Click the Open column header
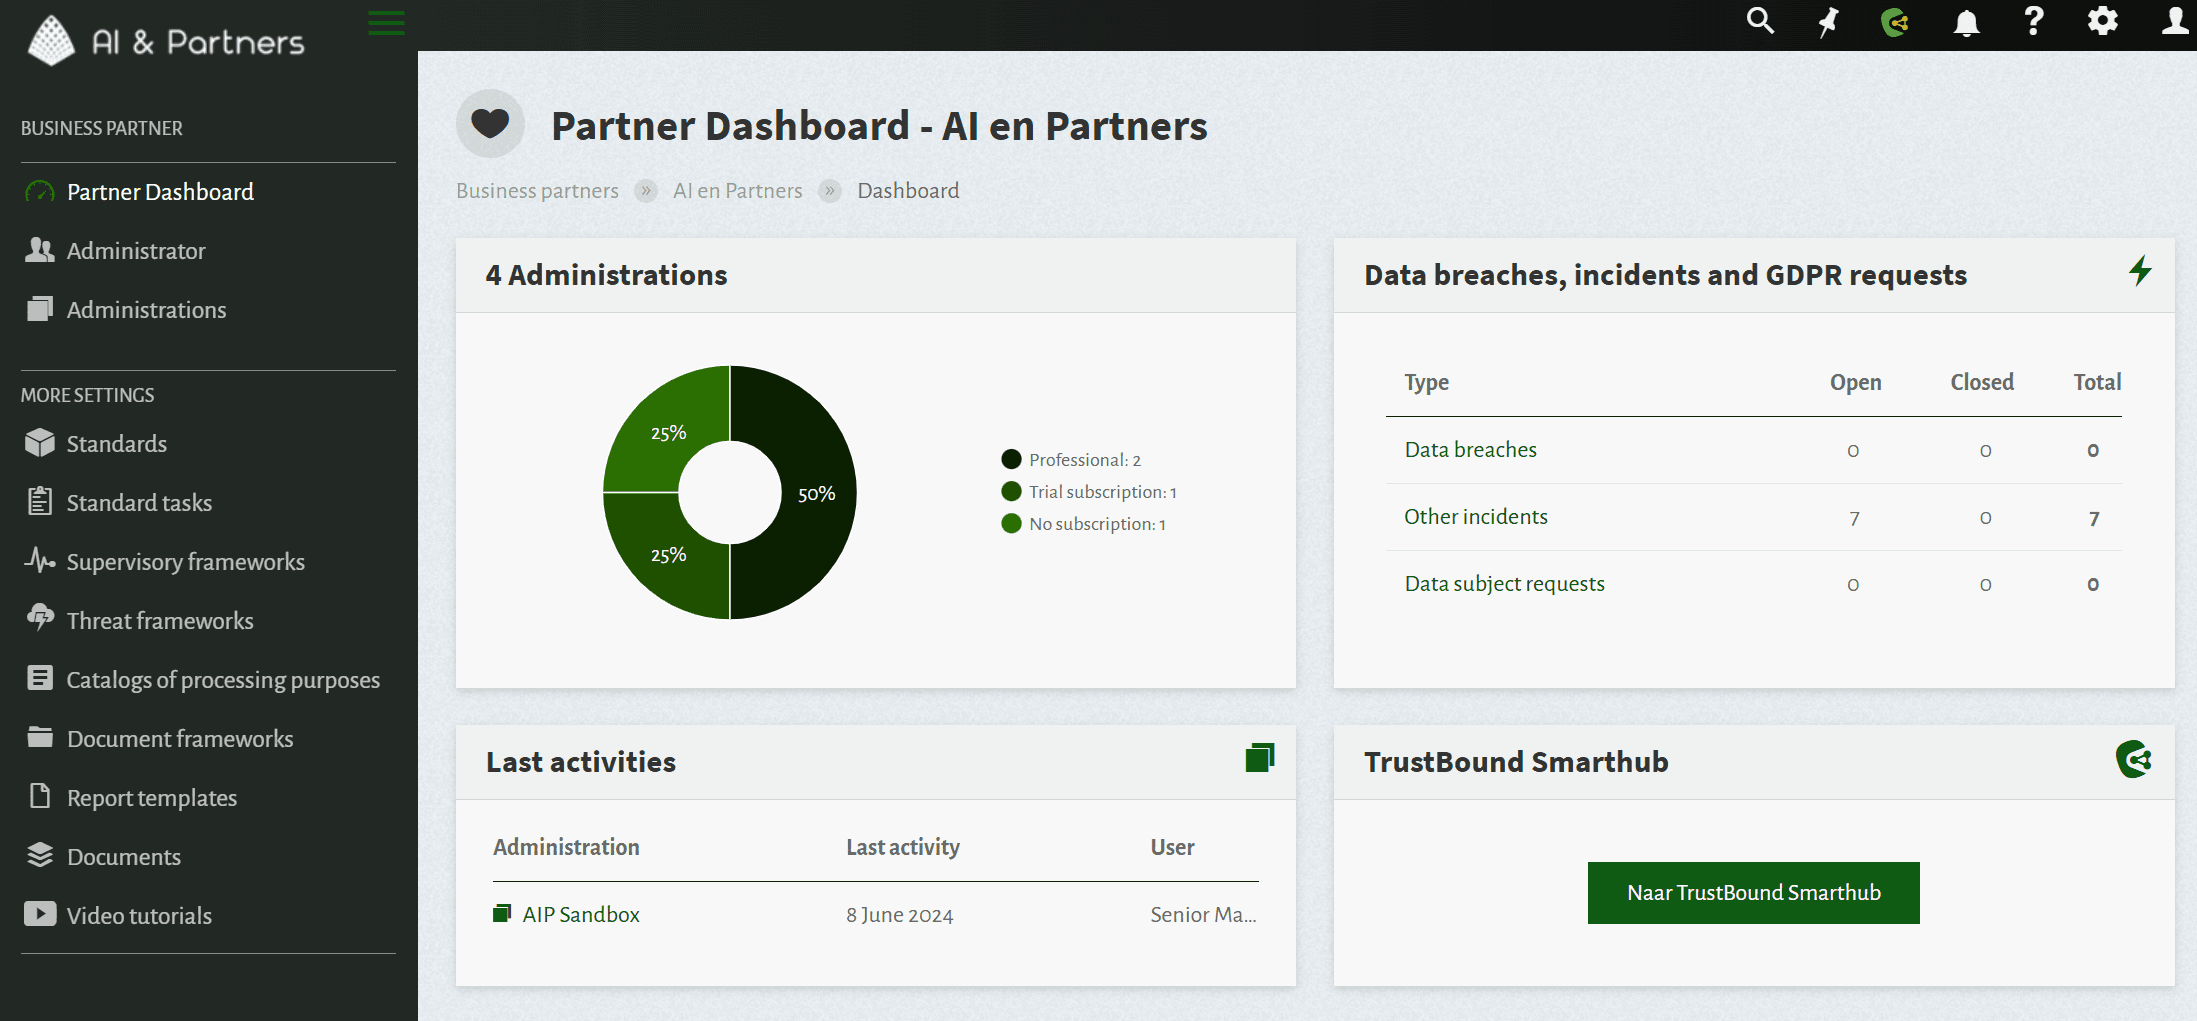The height and width of the screenshot is (1021, 2197). (x=1855, y=382)
